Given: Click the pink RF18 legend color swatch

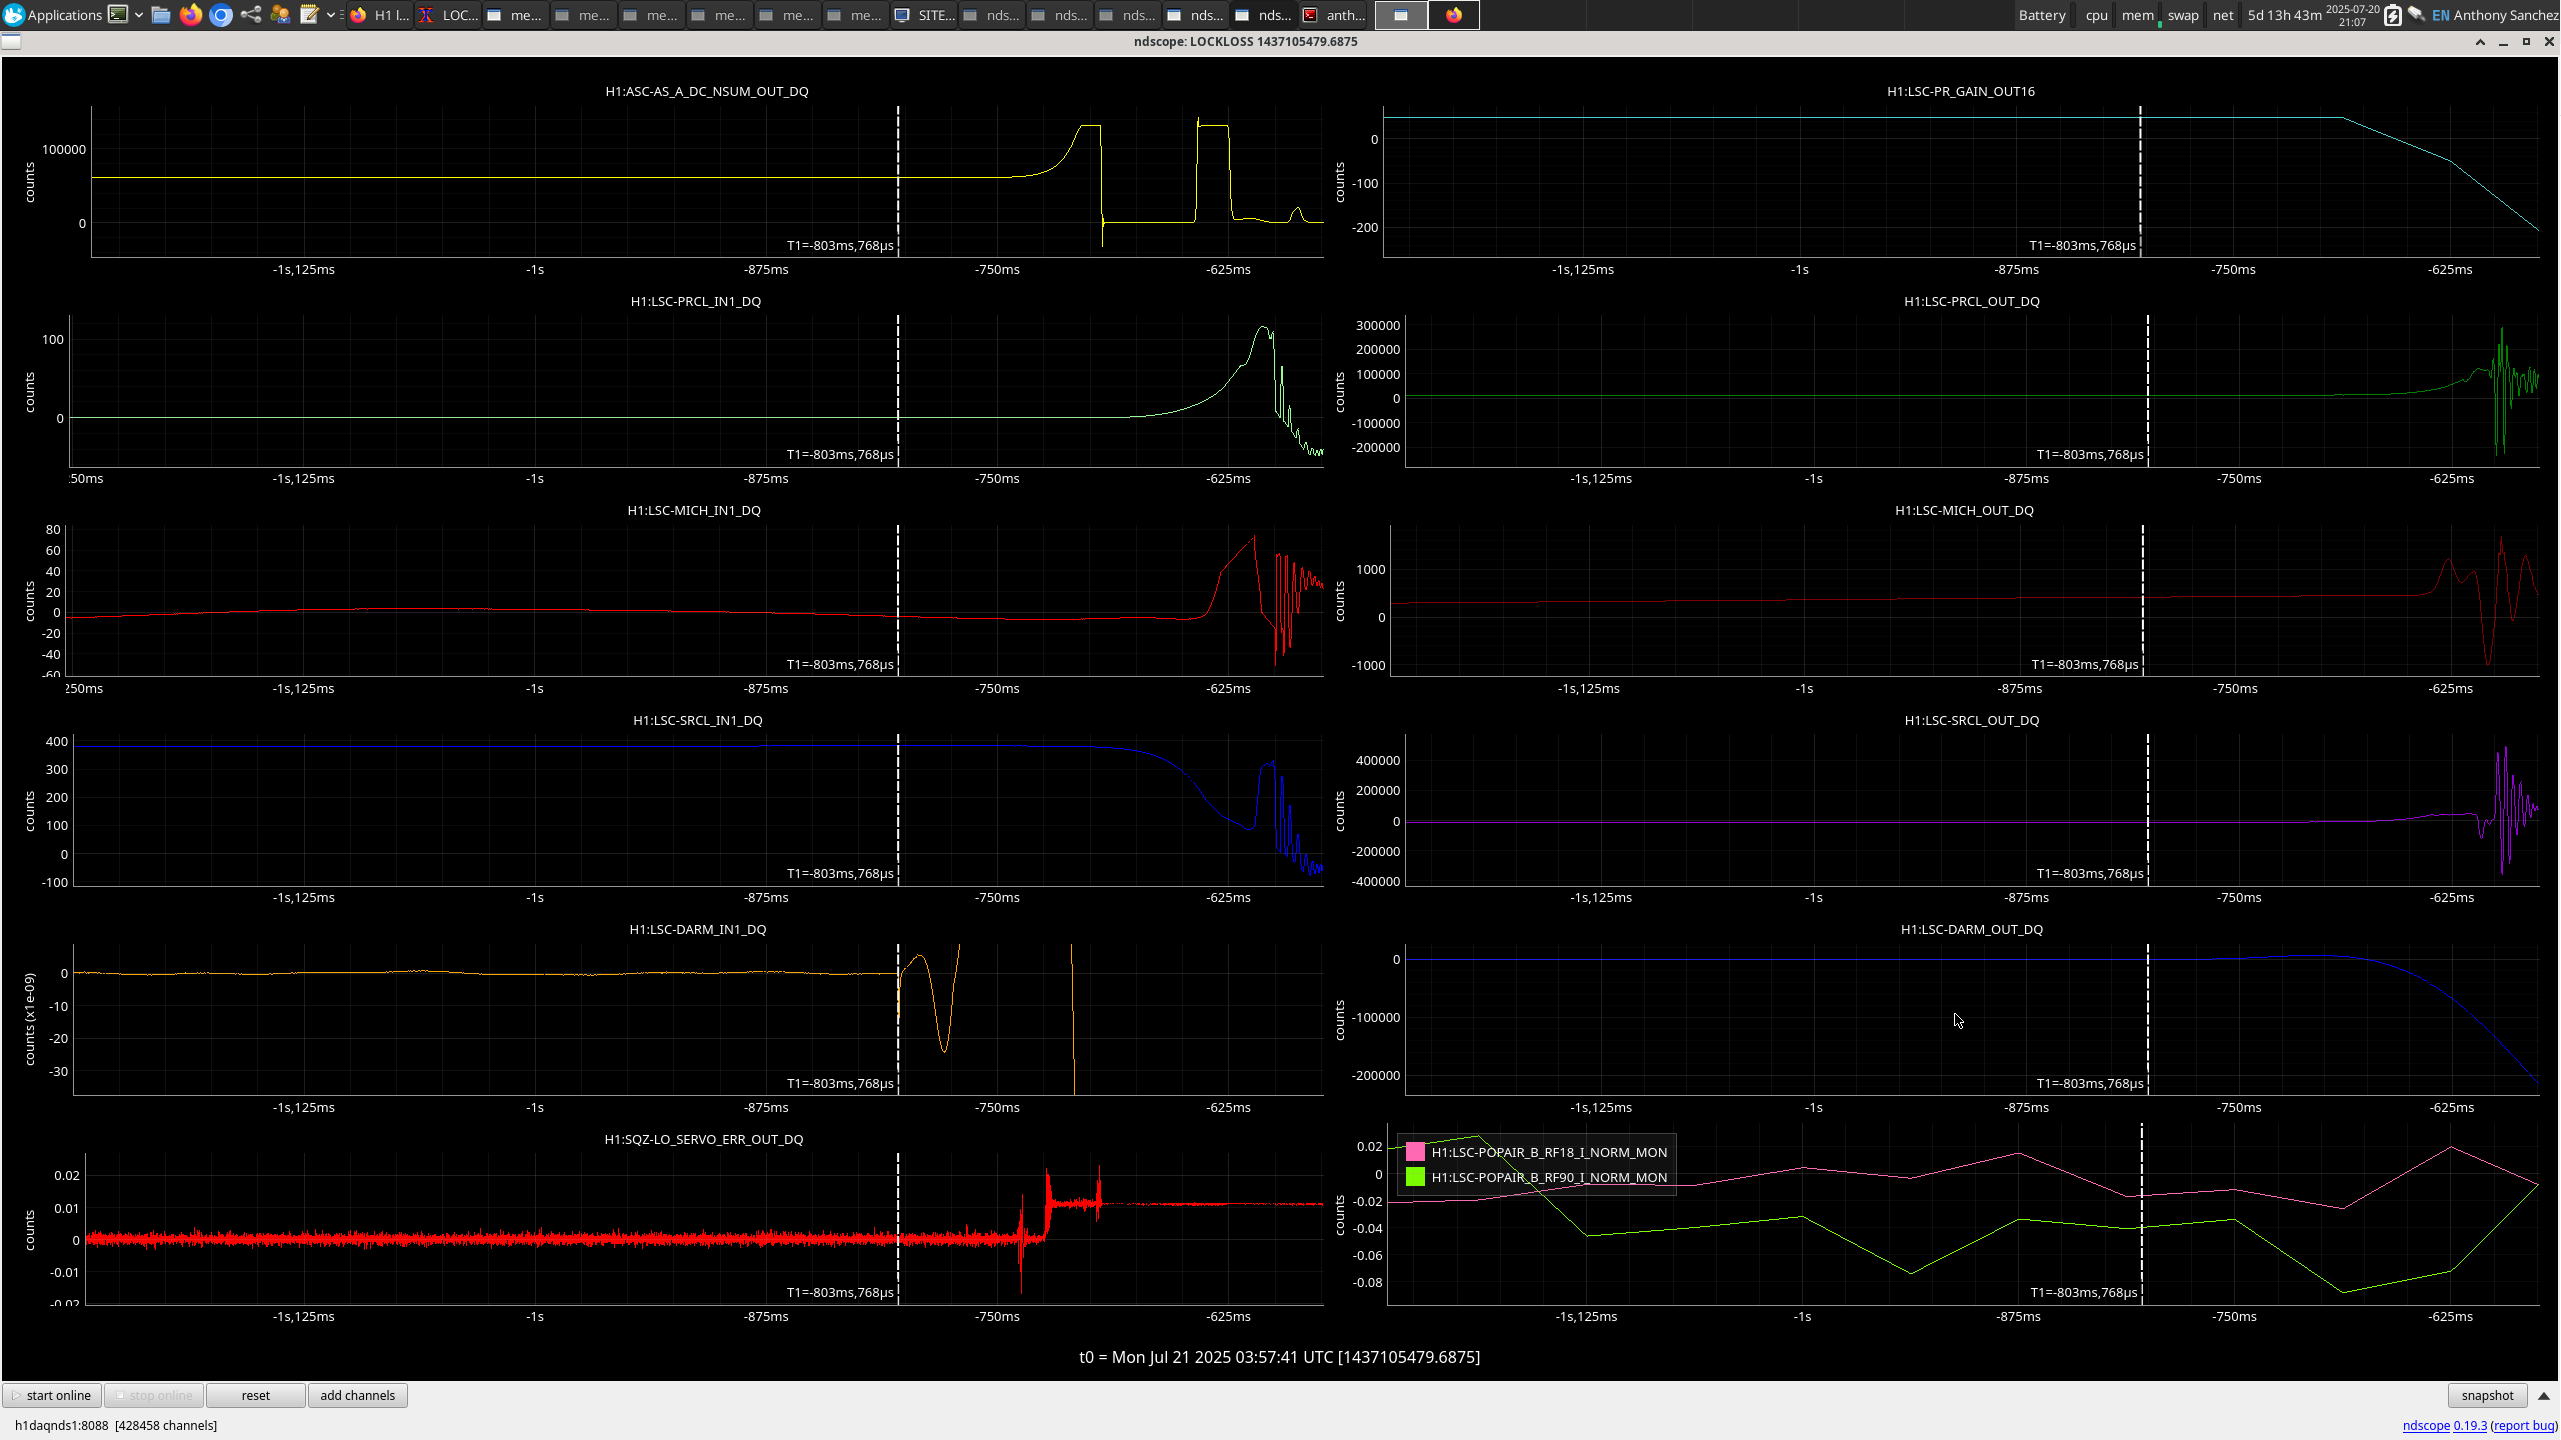Looking at the screenshot, I should (x=1415, y=1152).
